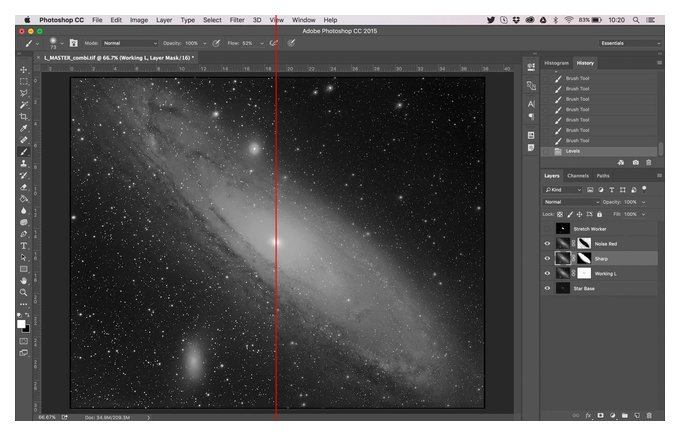Select the Sponge tool

23,222
